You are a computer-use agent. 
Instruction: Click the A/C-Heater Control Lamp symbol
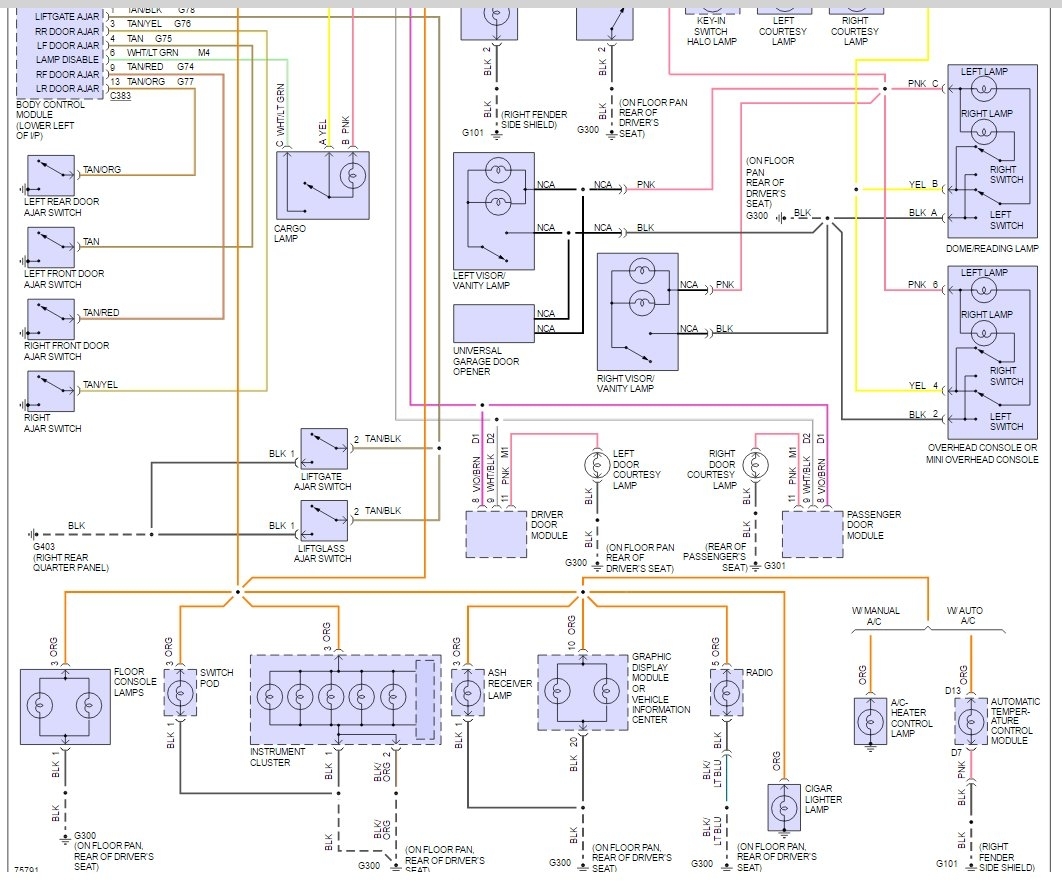click(870, 721)
